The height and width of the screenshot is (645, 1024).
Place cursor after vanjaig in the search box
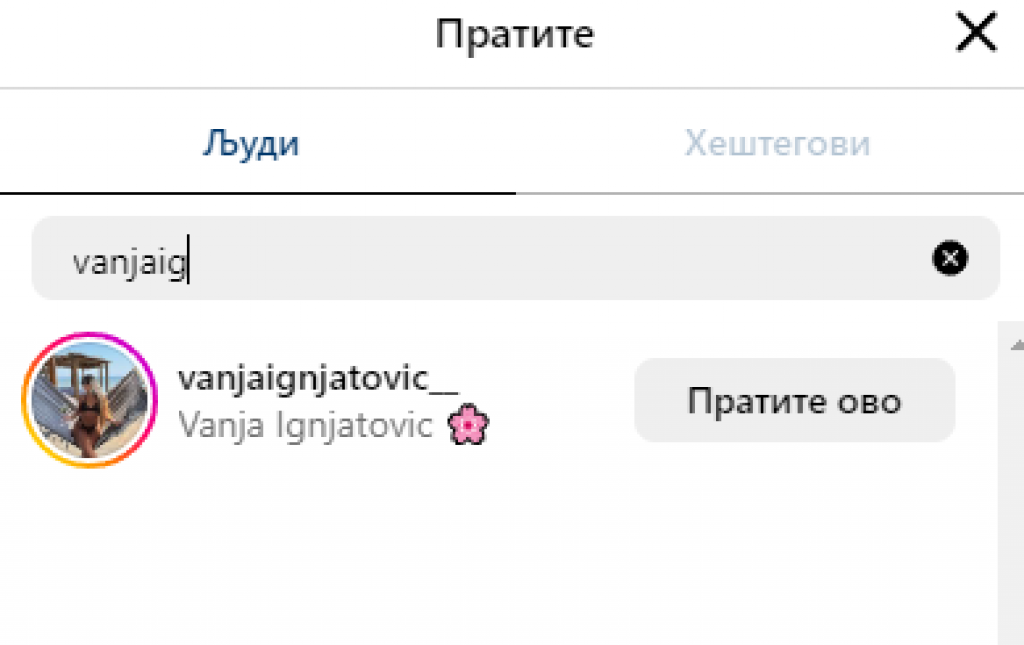pos(191,261)
